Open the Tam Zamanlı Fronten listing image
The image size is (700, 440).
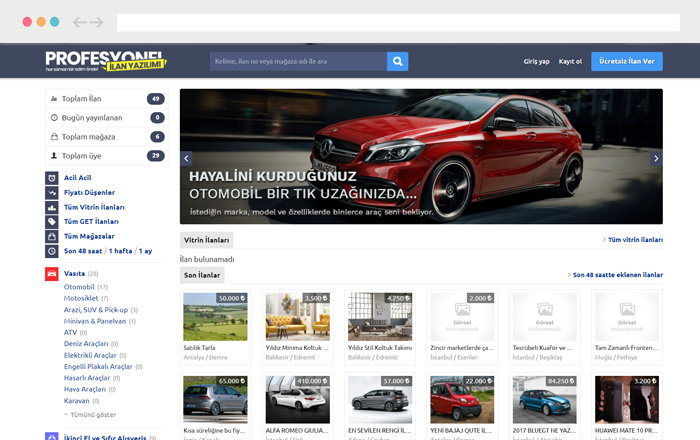click(x=627, y=317)
